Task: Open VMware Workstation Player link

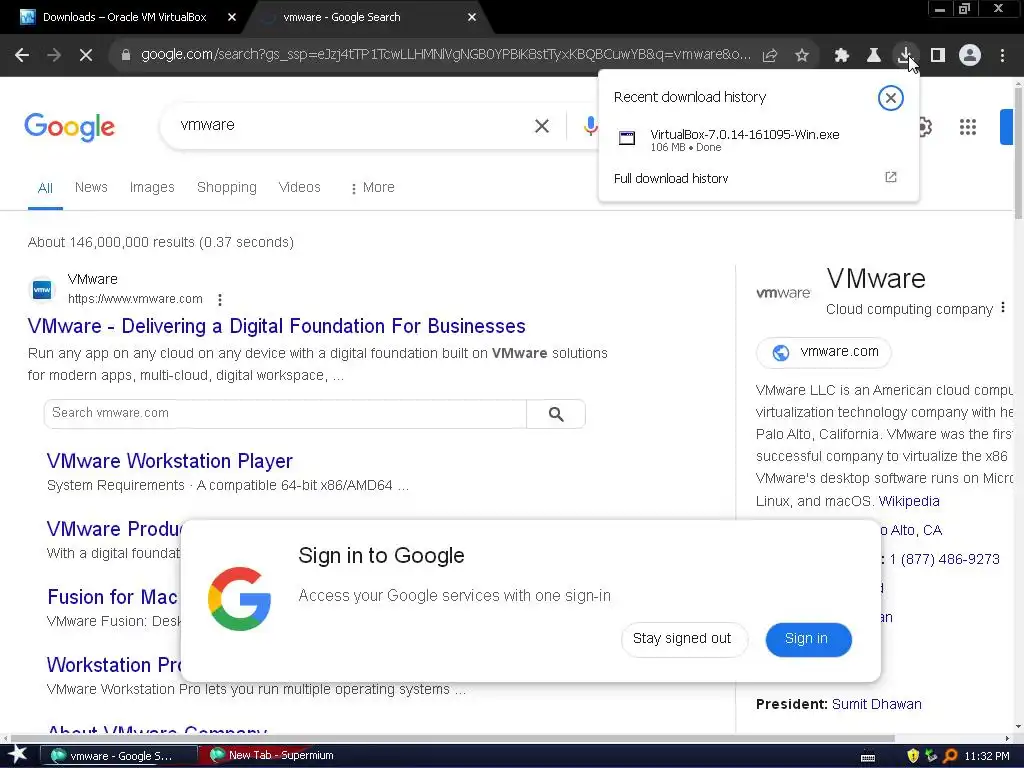Action: tap(170, 461)
